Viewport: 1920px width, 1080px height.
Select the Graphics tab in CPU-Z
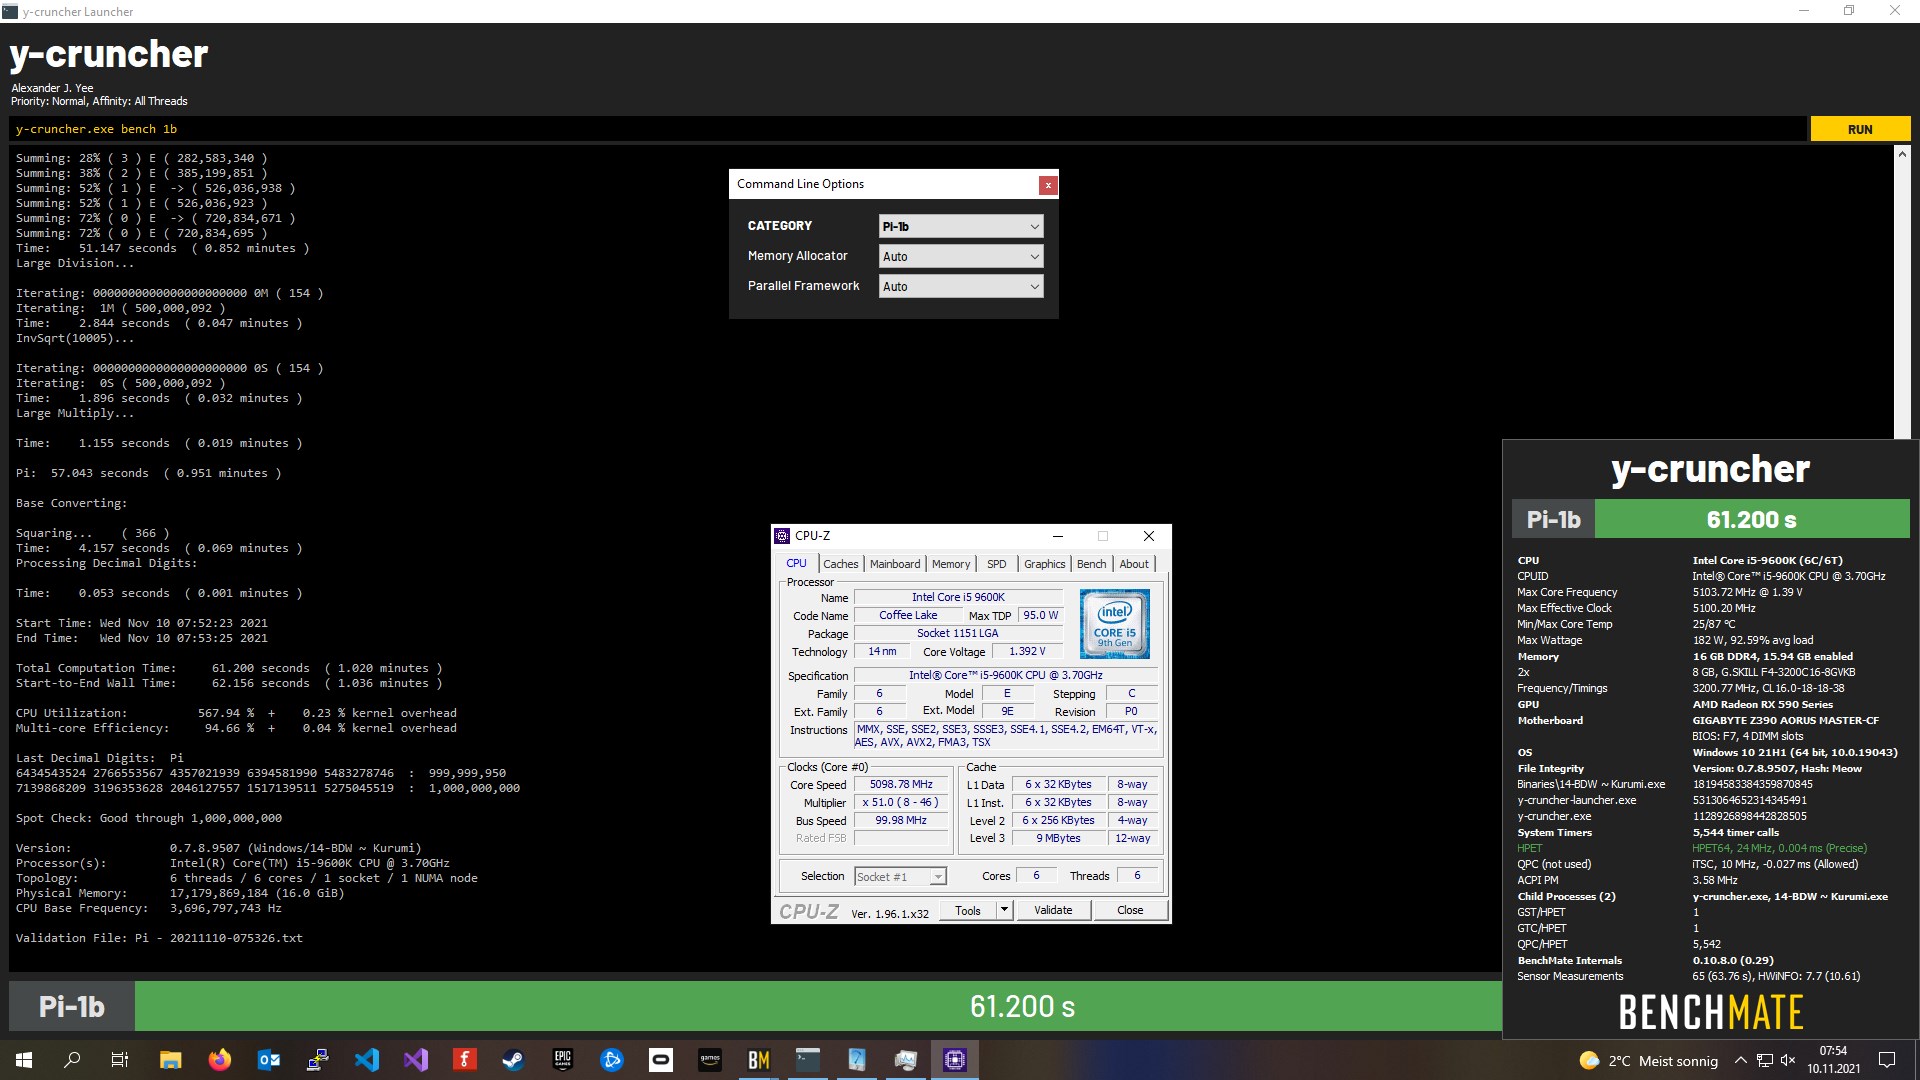pyautogui.click(x=1044, y=564)
